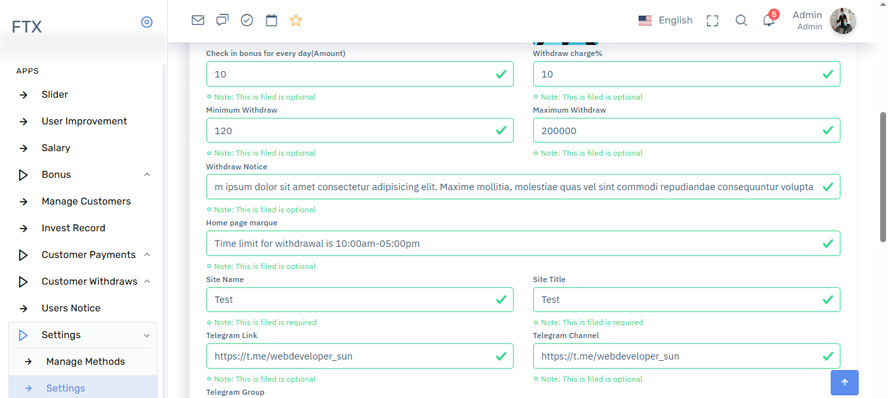888x398 pixels.
Task: Click into the Withdraw Notice text field
Action: (x=523, y=187)
